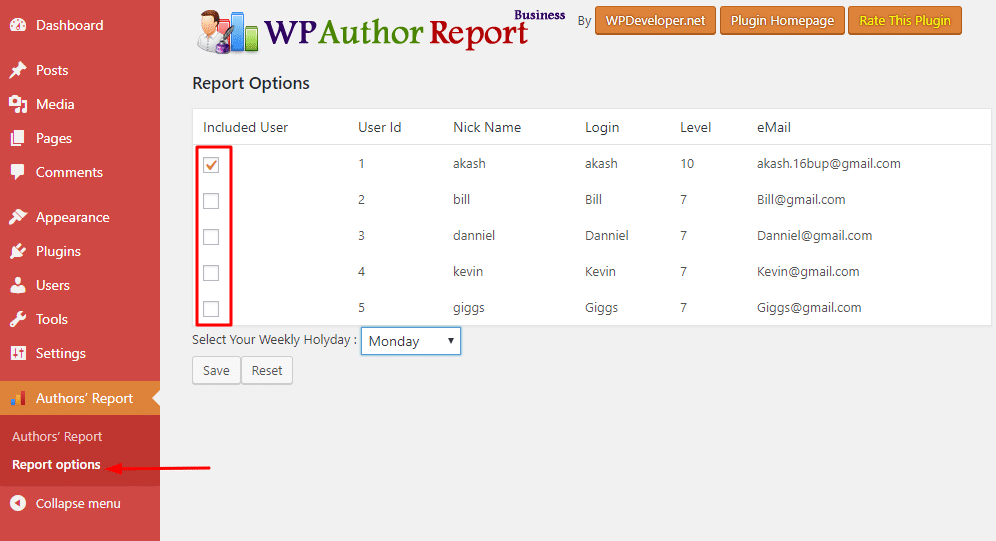Click the Appearance paintbrush icon
The image size is (996, 541).
18,217
